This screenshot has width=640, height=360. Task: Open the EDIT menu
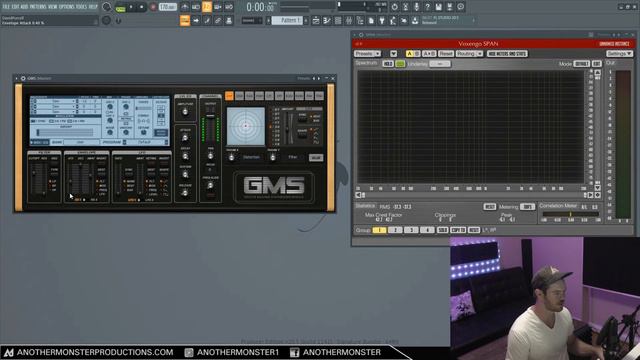tap(15, 7)
